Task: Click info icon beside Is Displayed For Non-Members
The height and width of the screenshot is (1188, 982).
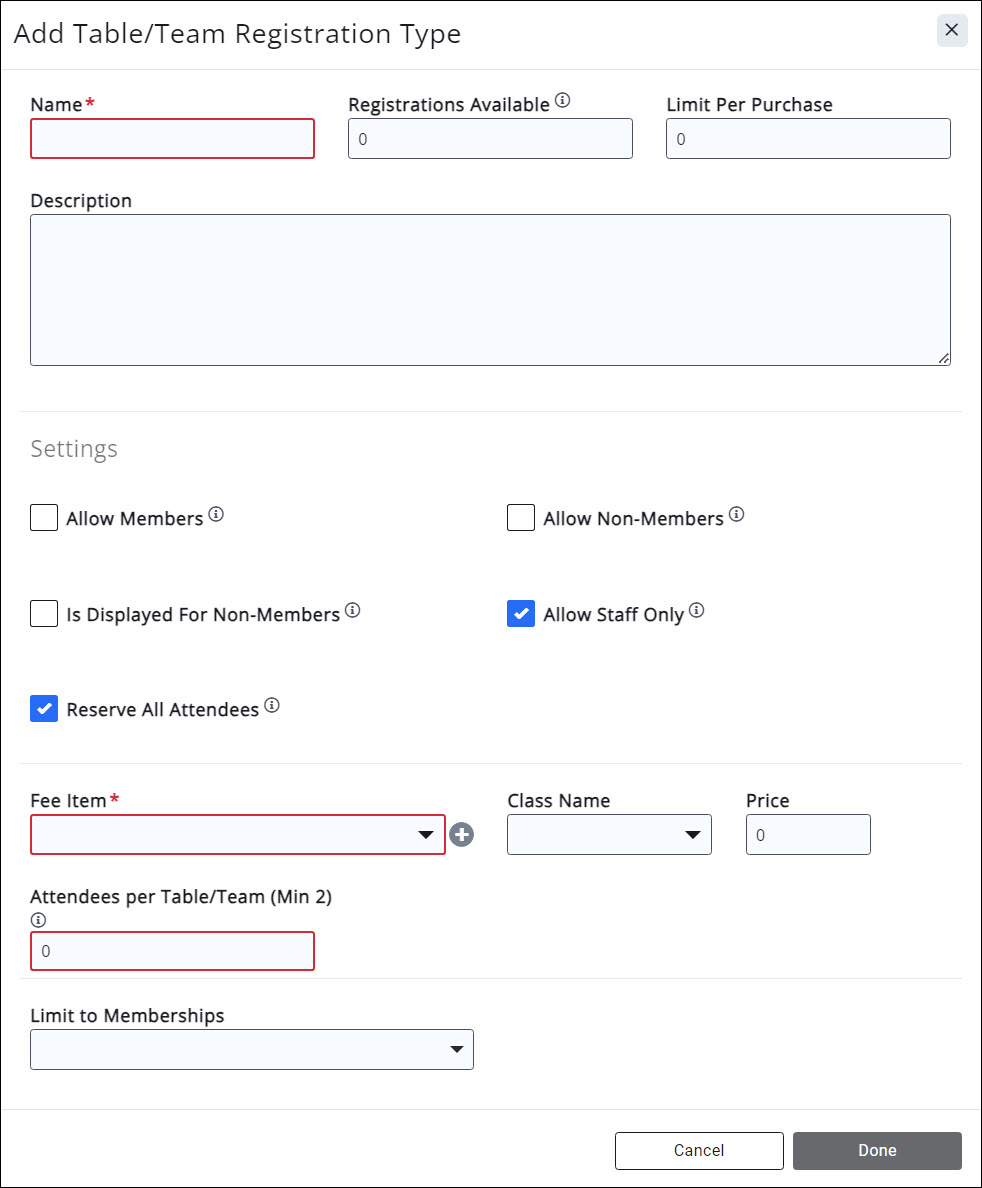Action: (x=352, y=610)
